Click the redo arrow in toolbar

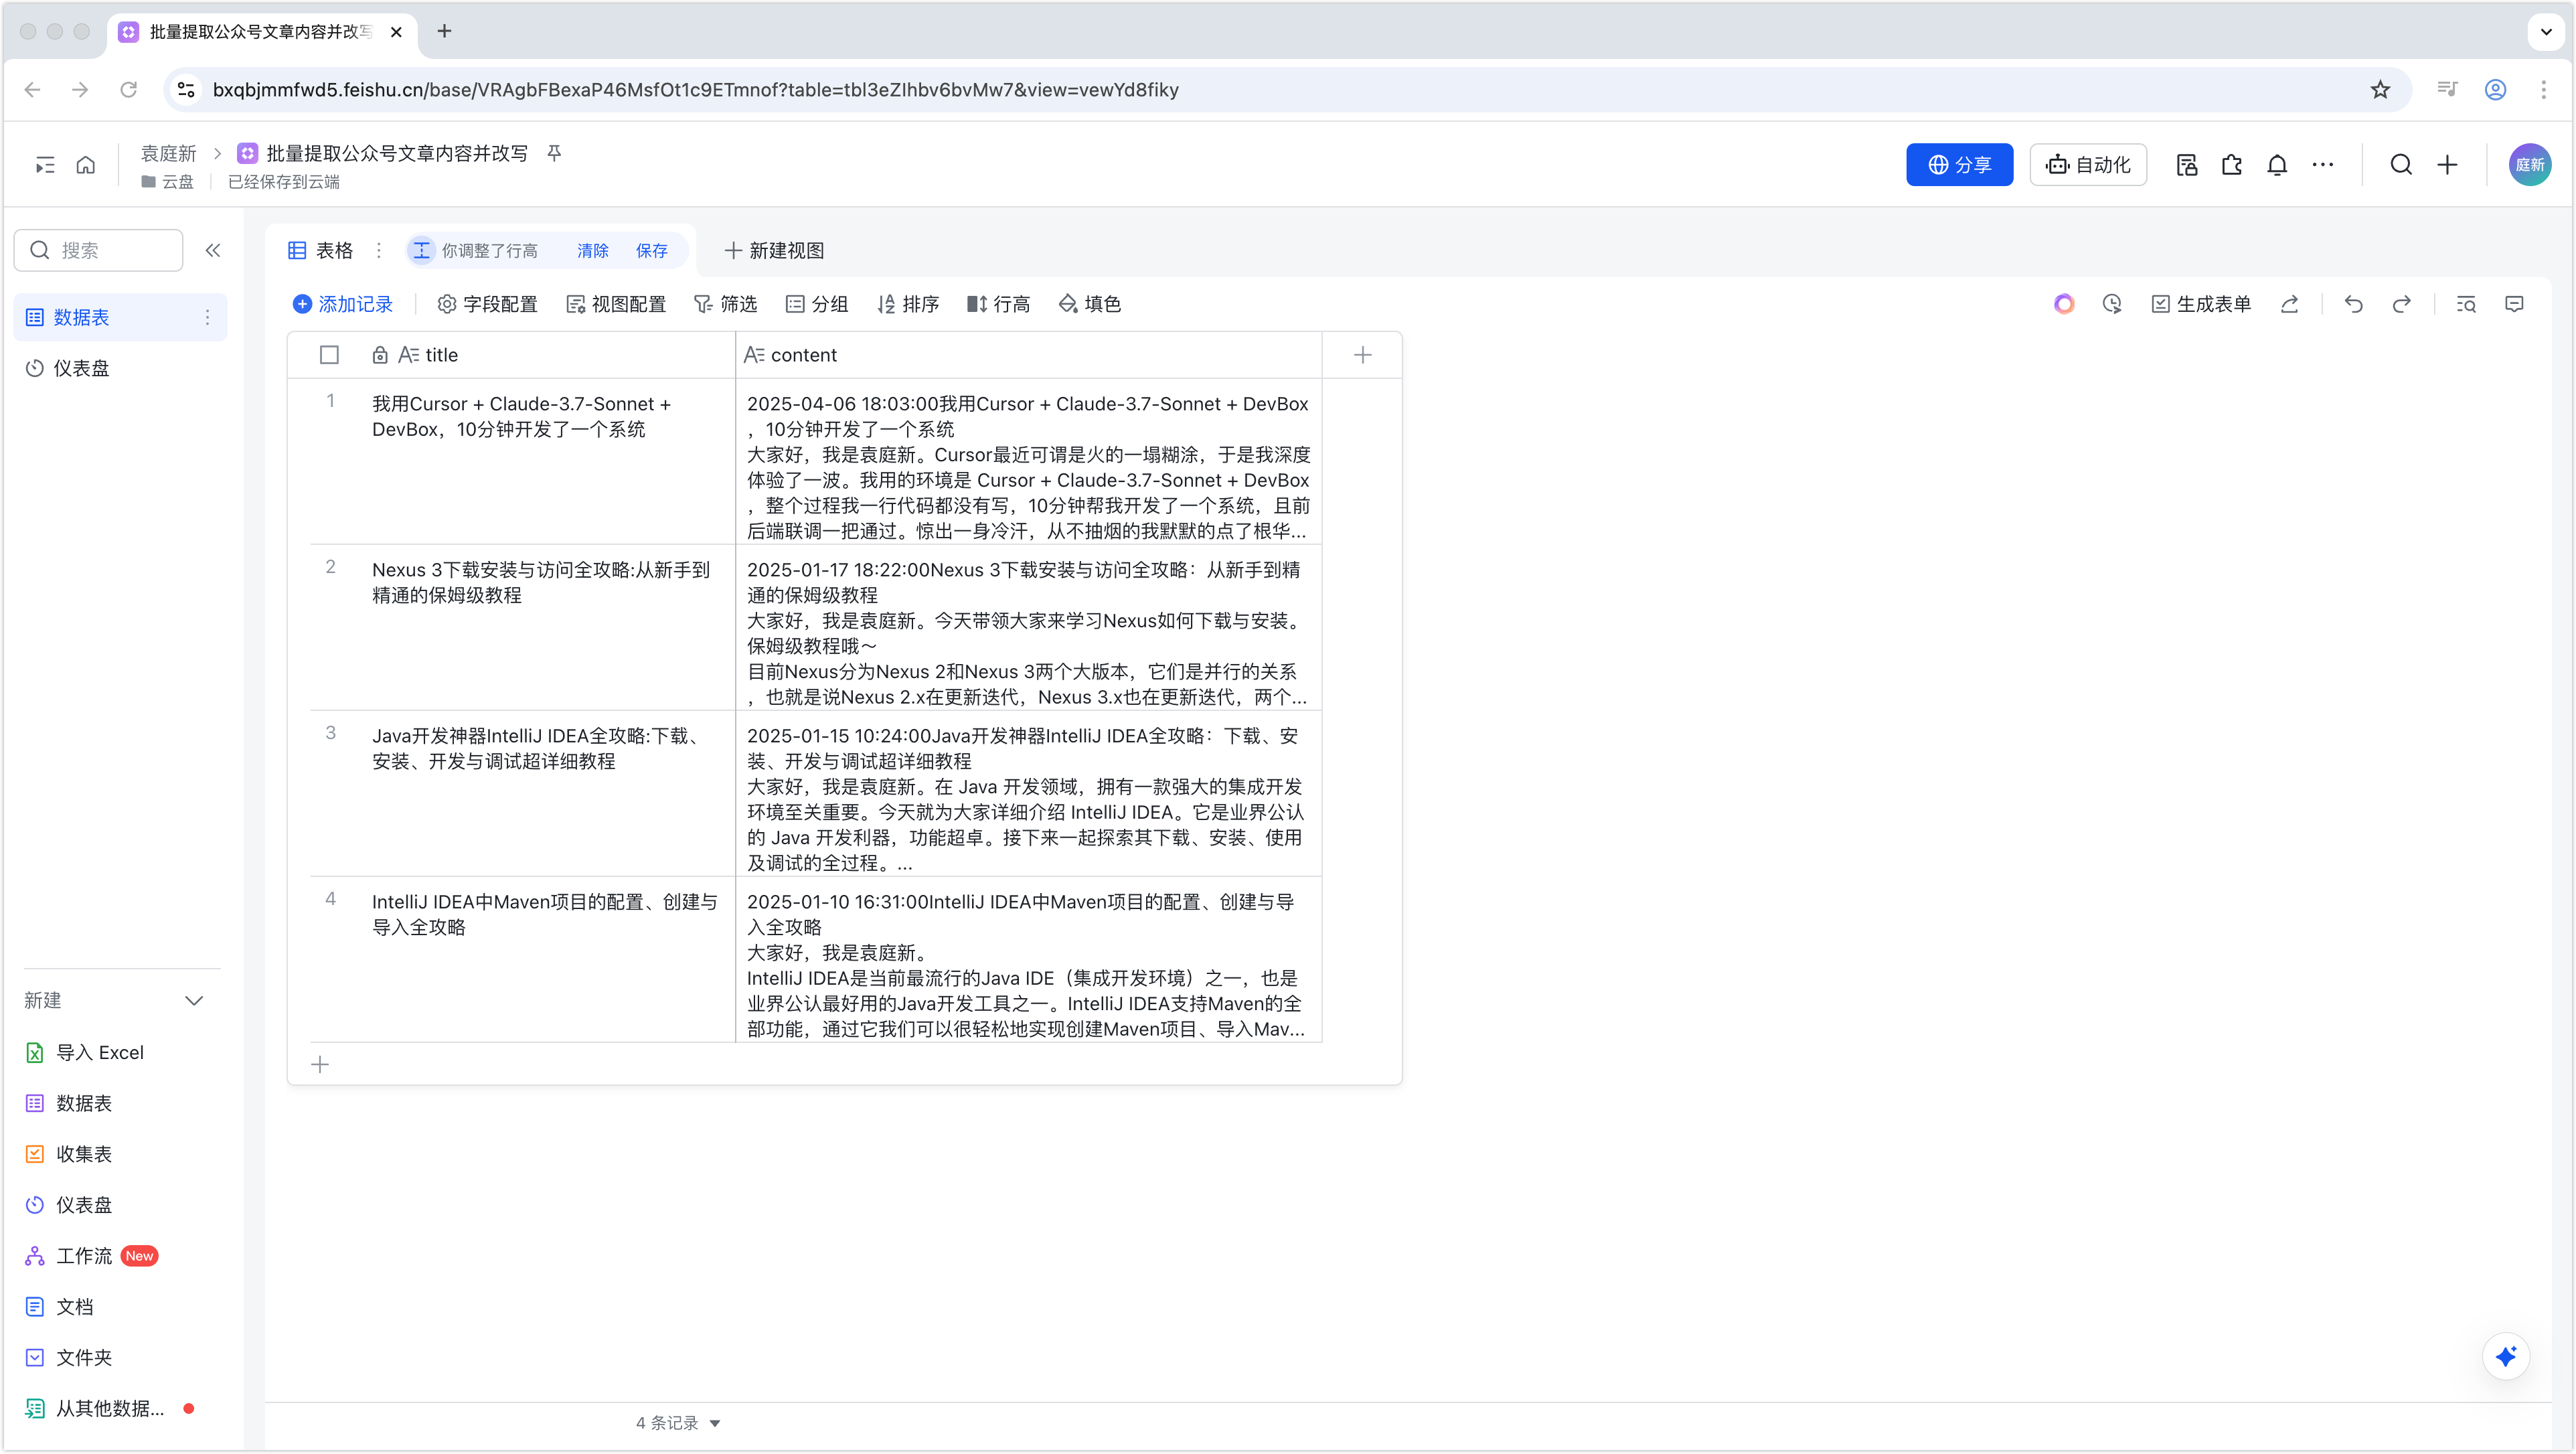2401,304
